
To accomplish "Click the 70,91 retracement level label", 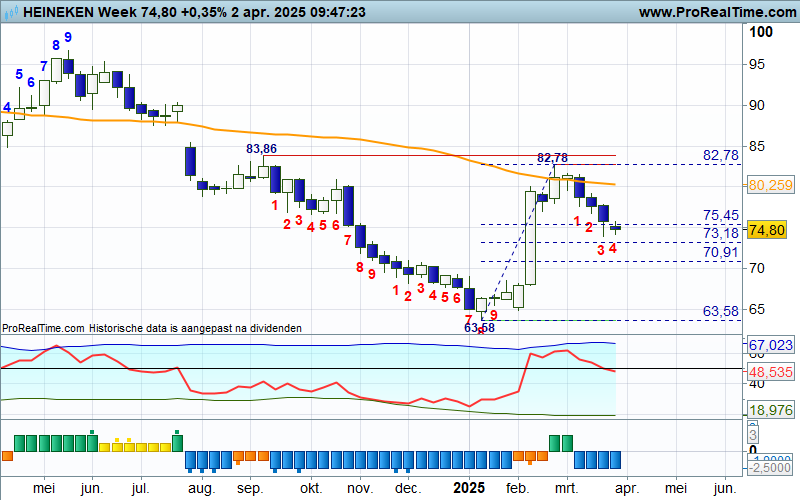I will pyautogui.click(x=720, y=252).
